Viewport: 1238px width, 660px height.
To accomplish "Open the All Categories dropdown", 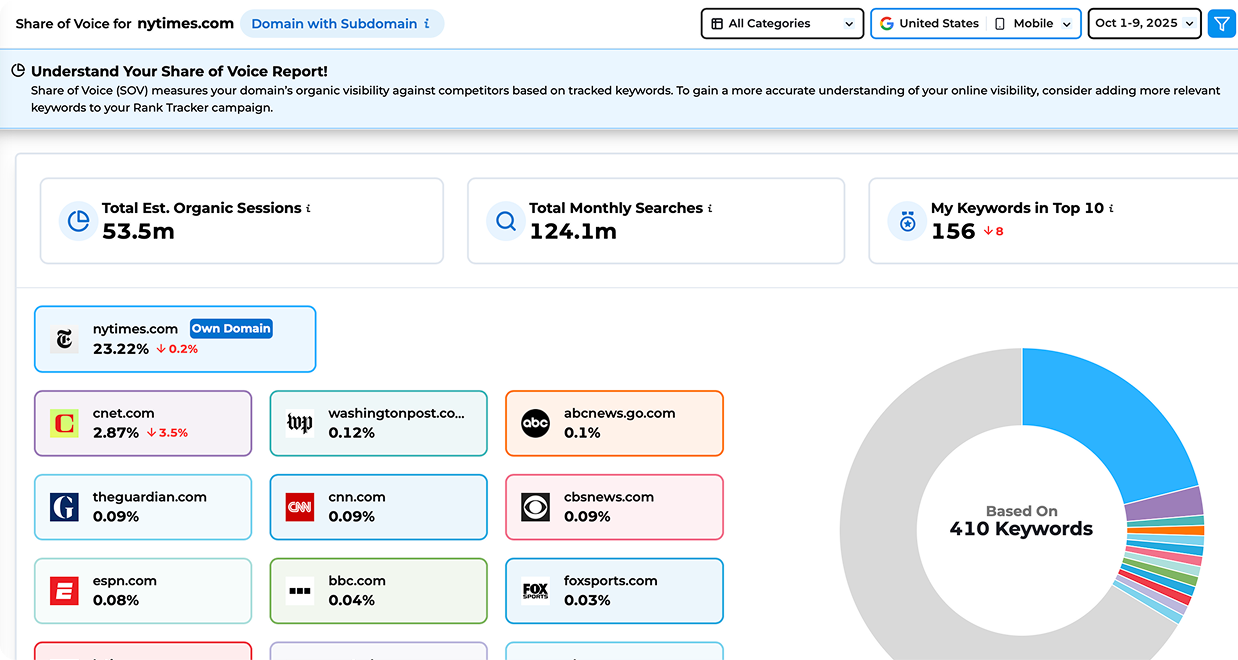I will 782,24.
